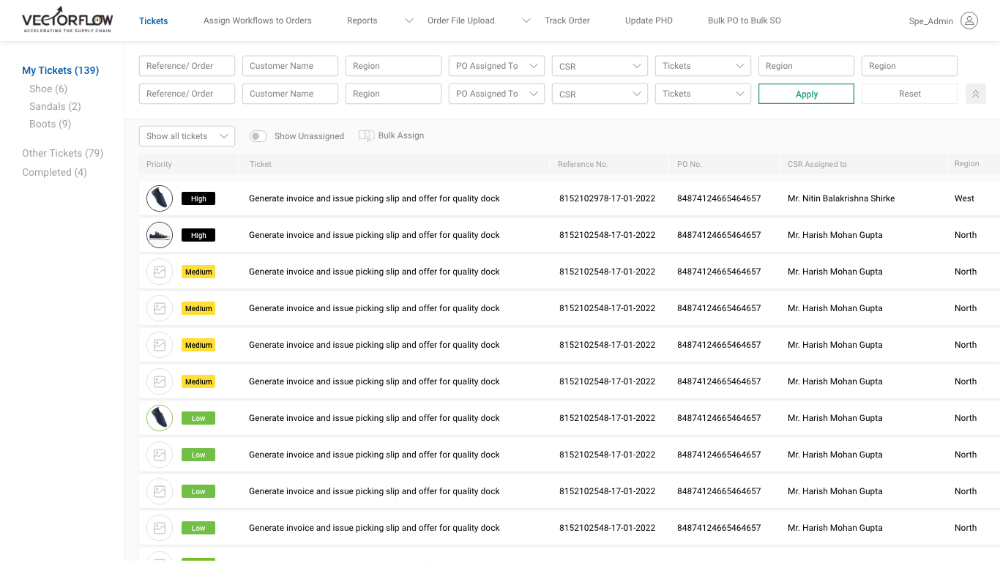Click the Apply filter button
1000x561 pixels.
[x=806, y=94]
